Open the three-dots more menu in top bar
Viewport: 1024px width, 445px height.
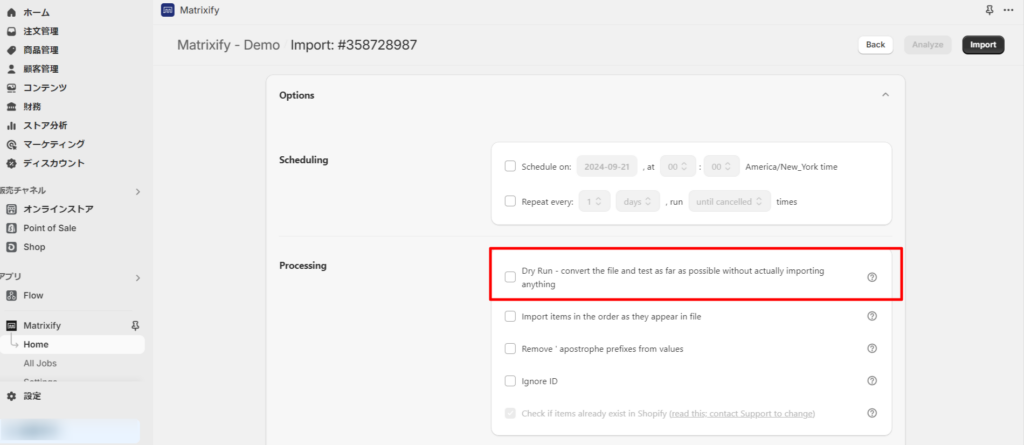[x=1008, y=10]
